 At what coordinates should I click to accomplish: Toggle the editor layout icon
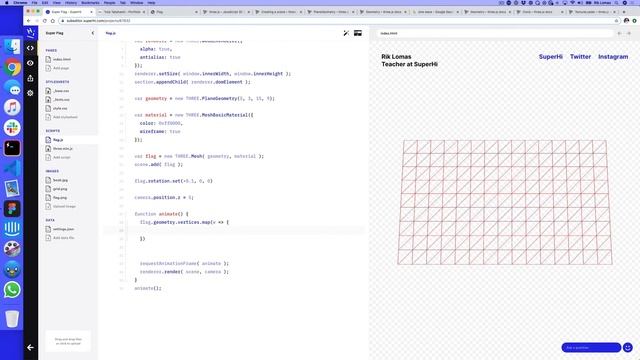[358, 33]
